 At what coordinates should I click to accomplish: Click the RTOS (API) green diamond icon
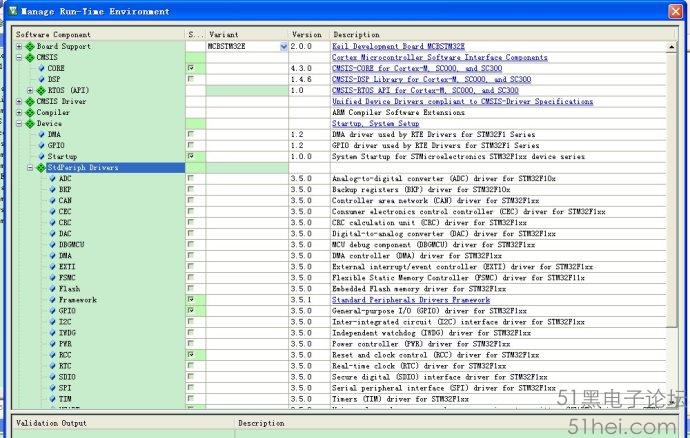click(41, 90)
